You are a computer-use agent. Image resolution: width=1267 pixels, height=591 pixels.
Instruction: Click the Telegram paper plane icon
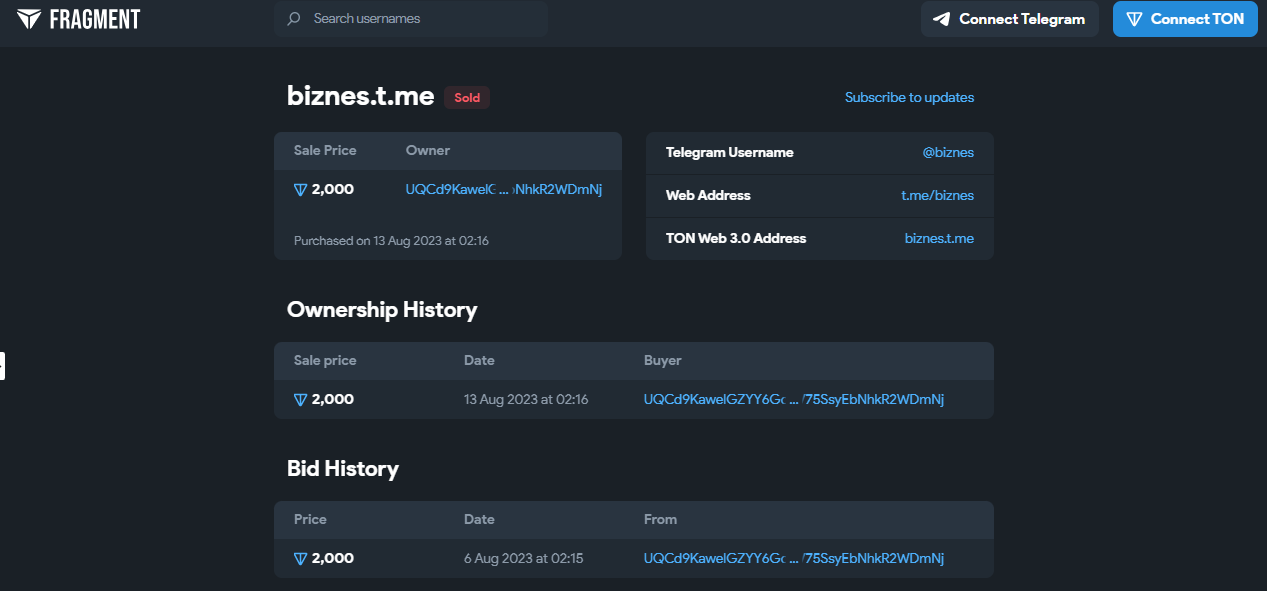pyautogui.click(x=941, y=19)
